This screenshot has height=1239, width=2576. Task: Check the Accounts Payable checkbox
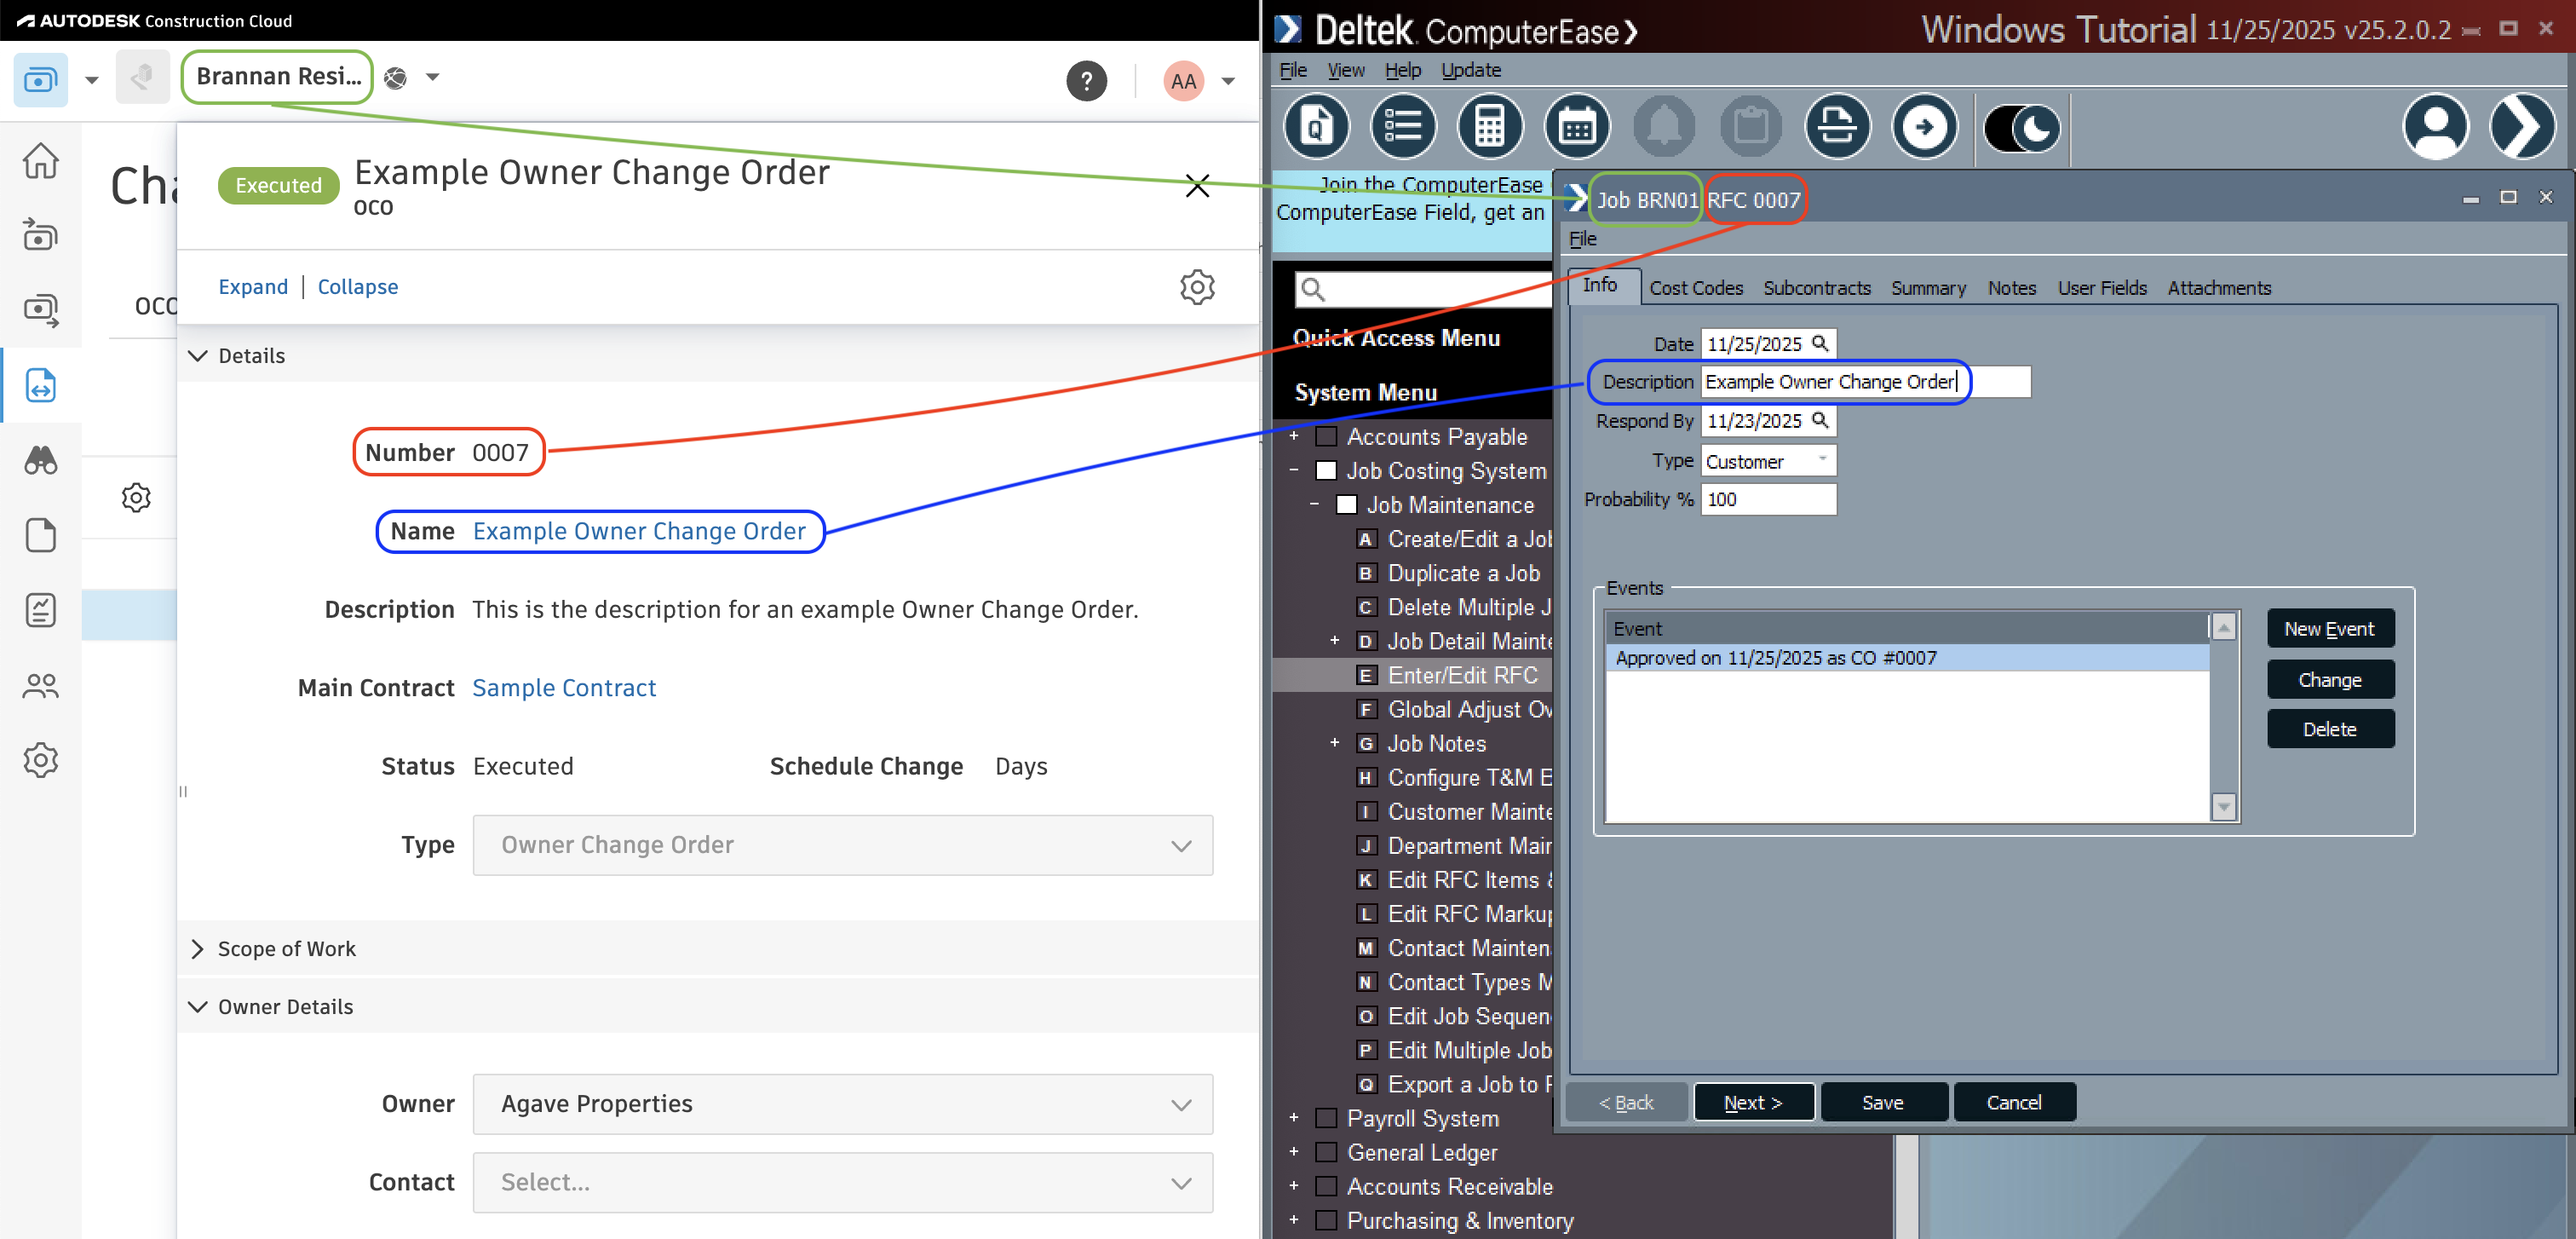pyautogui.click(x=1326, y=436)
